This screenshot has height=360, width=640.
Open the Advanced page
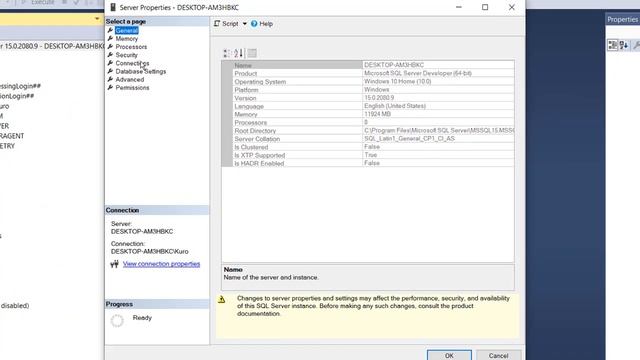click(130, 80)
